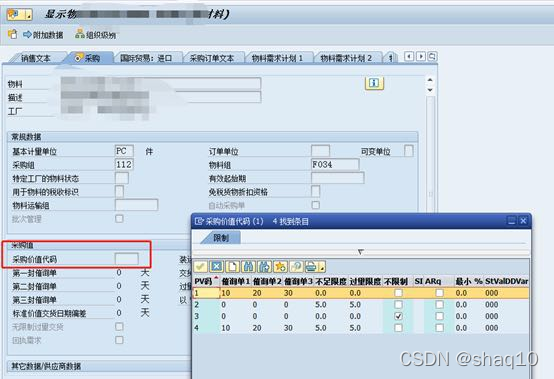Toggle the 回执需求 checkbox

(x=119, y=340)
